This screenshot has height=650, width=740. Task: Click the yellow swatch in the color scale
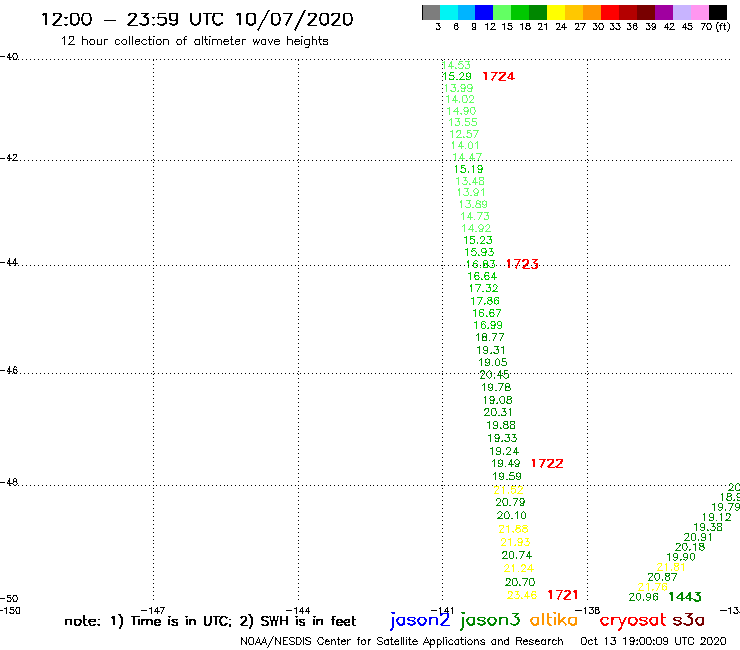[x=556, y=12]
